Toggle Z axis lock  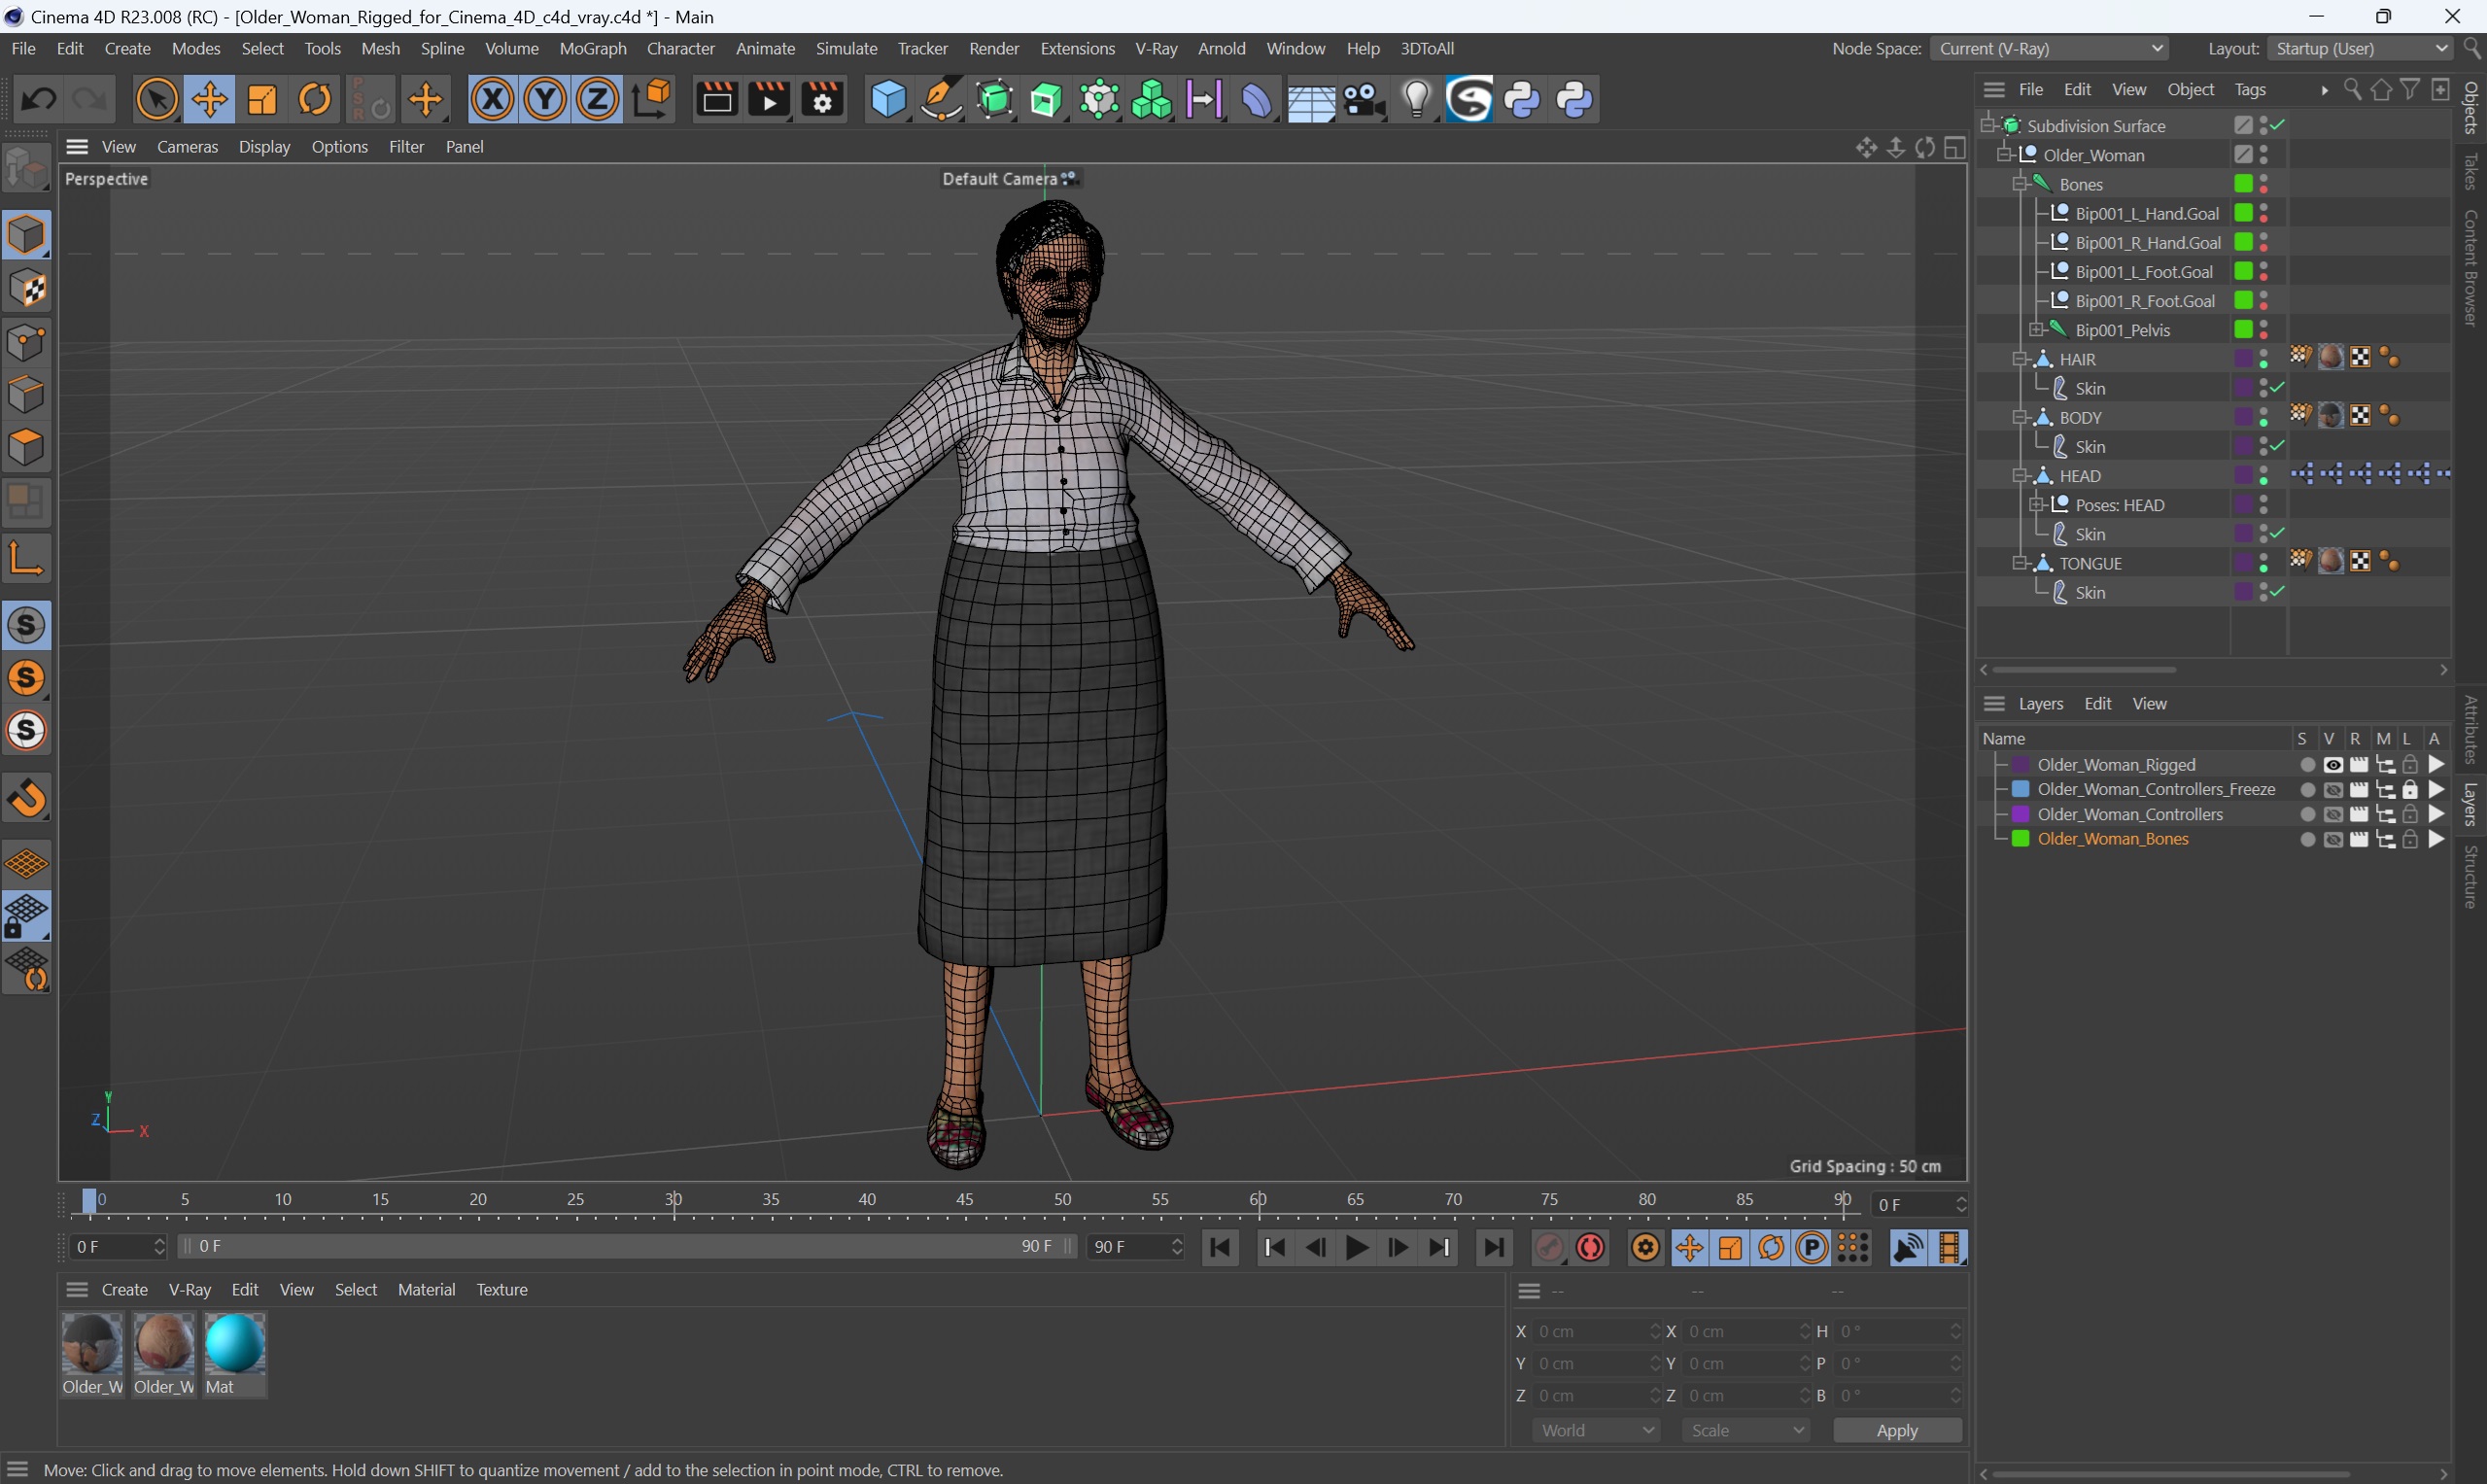tap(598, 99)
